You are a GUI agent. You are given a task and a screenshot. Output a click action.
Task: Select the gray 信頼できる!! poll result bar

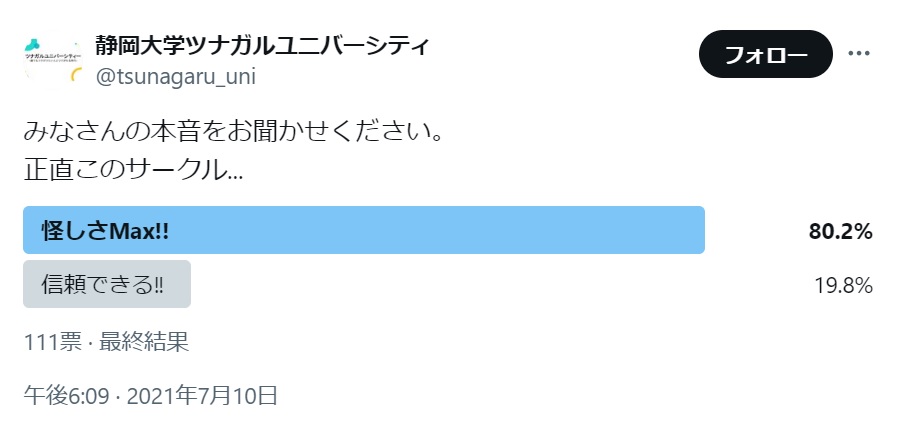107,284
